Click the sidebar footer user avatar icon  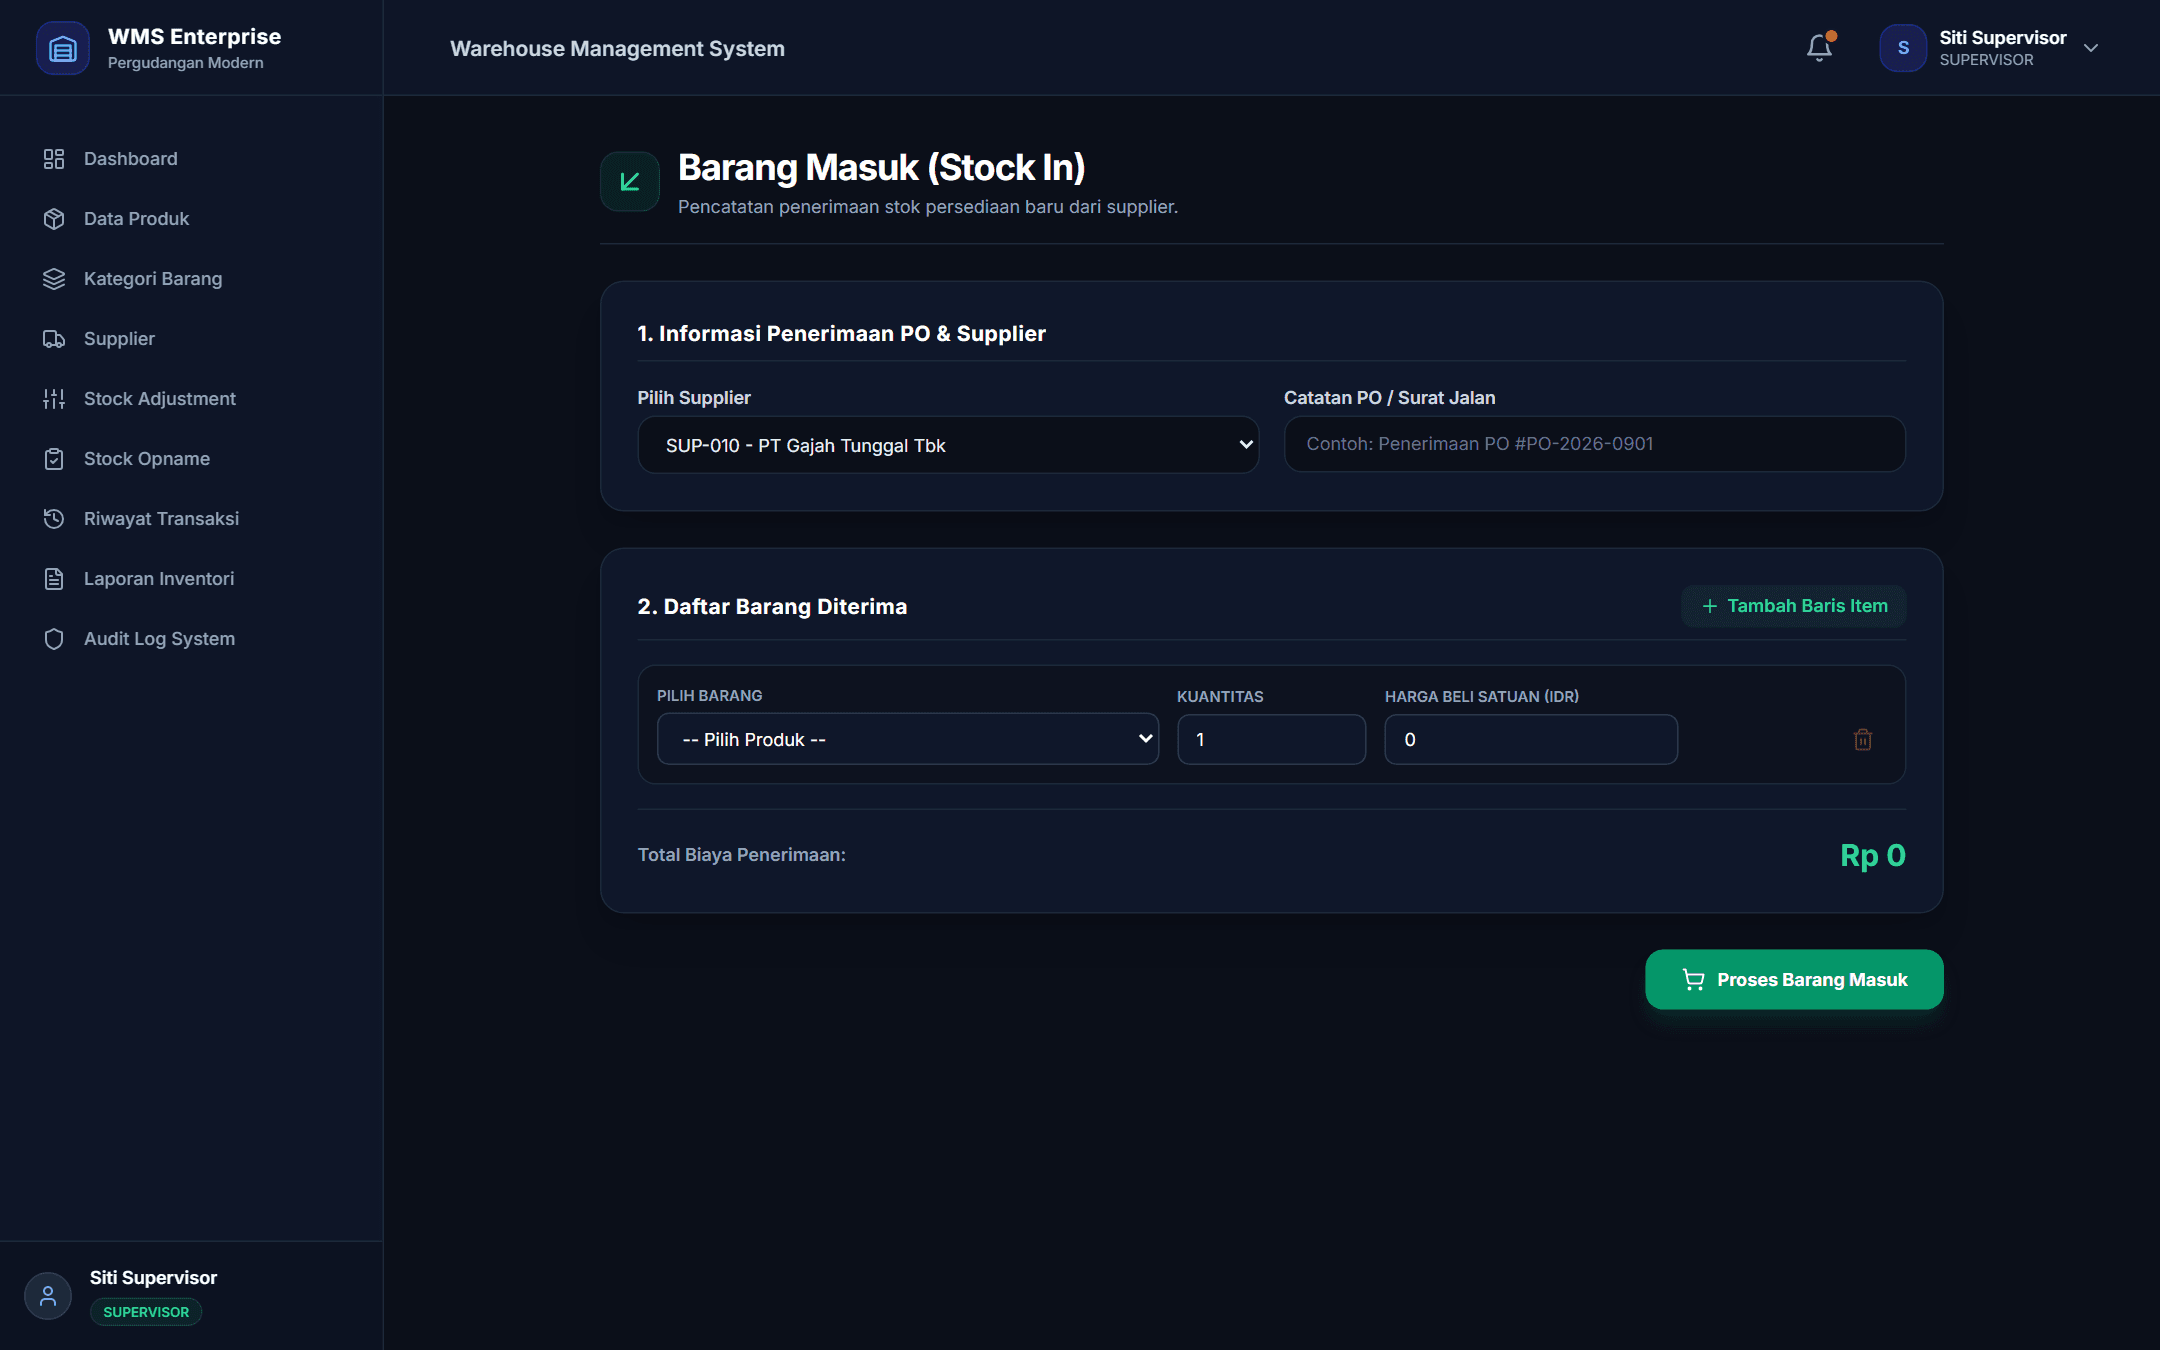(x=48, y=1296)
